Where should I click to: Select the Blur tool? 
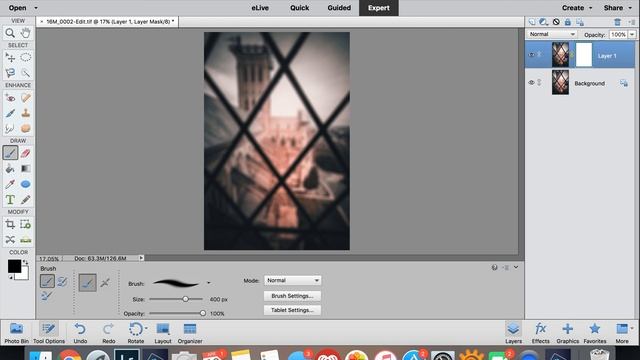coord(10,129)
